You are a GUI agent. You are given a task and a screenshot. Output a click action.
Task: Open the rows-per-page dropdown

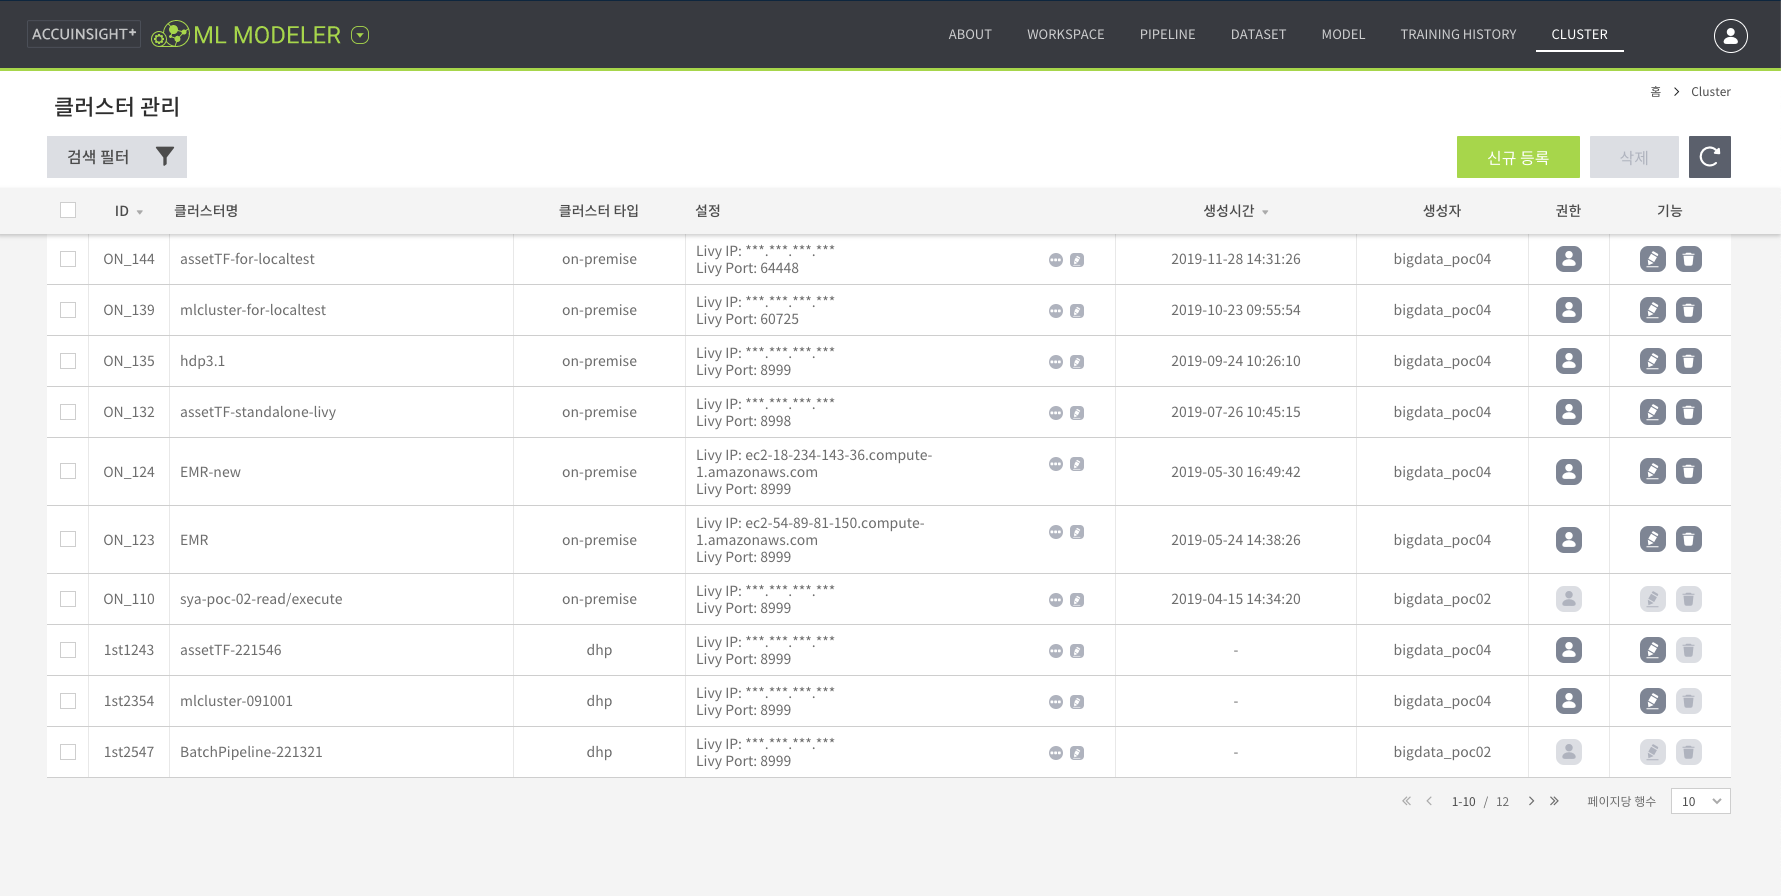1700,801
